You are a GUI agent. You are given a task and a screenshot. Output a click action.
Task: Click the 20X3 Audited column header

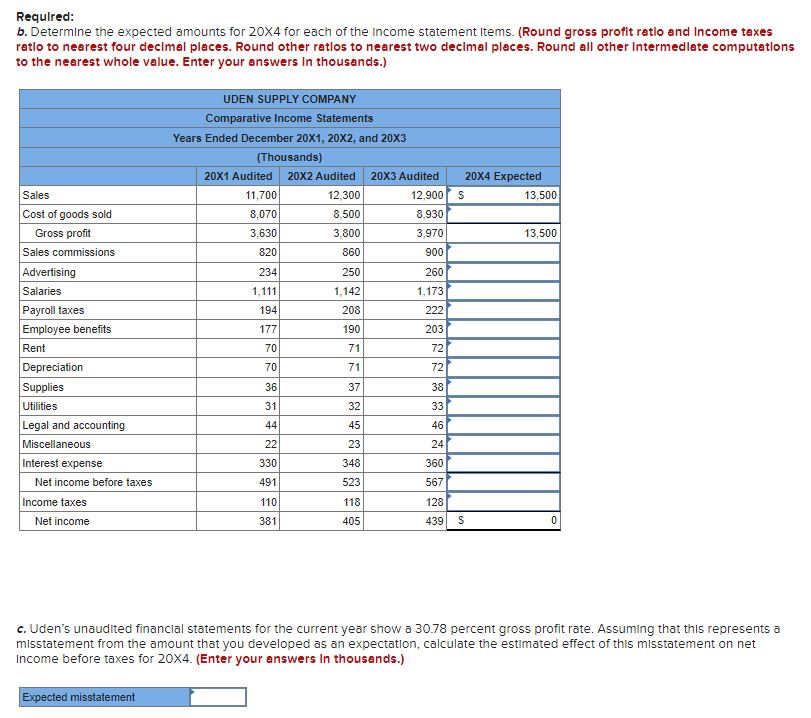click(404, 176)
